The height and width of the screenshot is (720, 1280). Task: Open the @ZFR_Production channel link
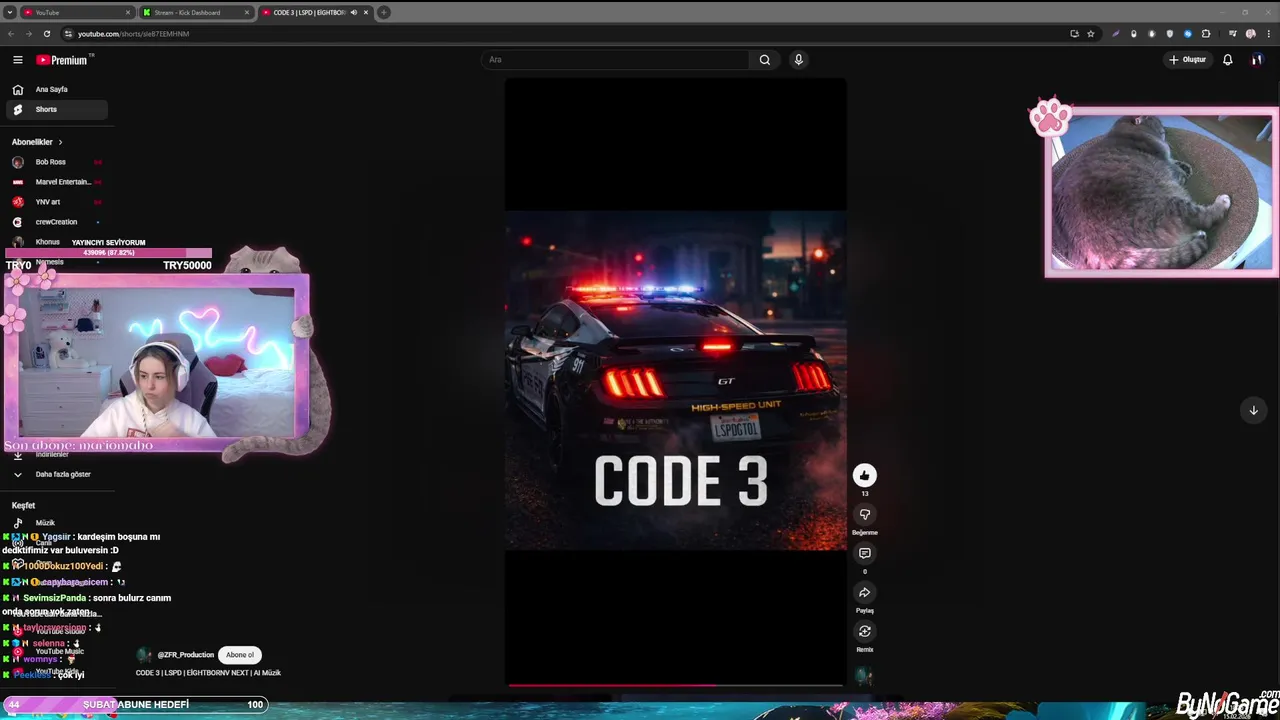(x=186, y=655)
